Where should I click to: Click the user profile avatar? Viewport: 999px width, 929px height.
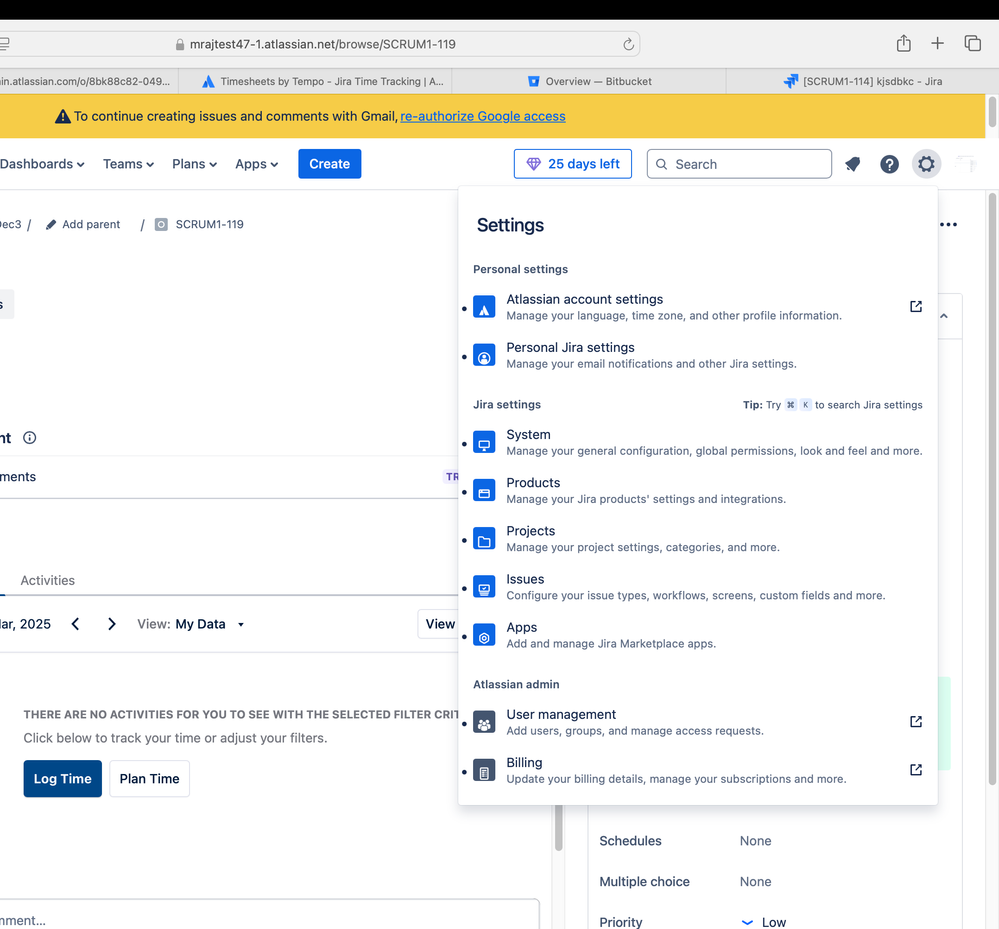[966, 164]
